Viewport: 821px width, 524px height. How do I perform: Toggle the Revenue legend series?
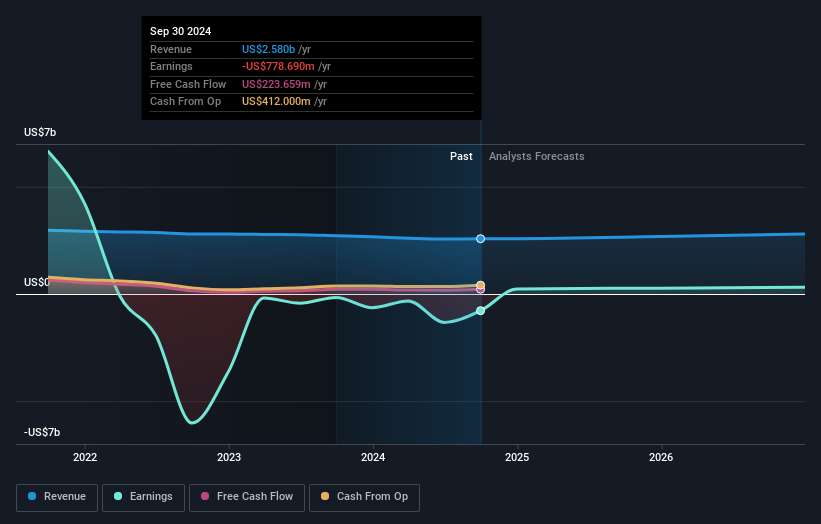click(x=57, y=497)
